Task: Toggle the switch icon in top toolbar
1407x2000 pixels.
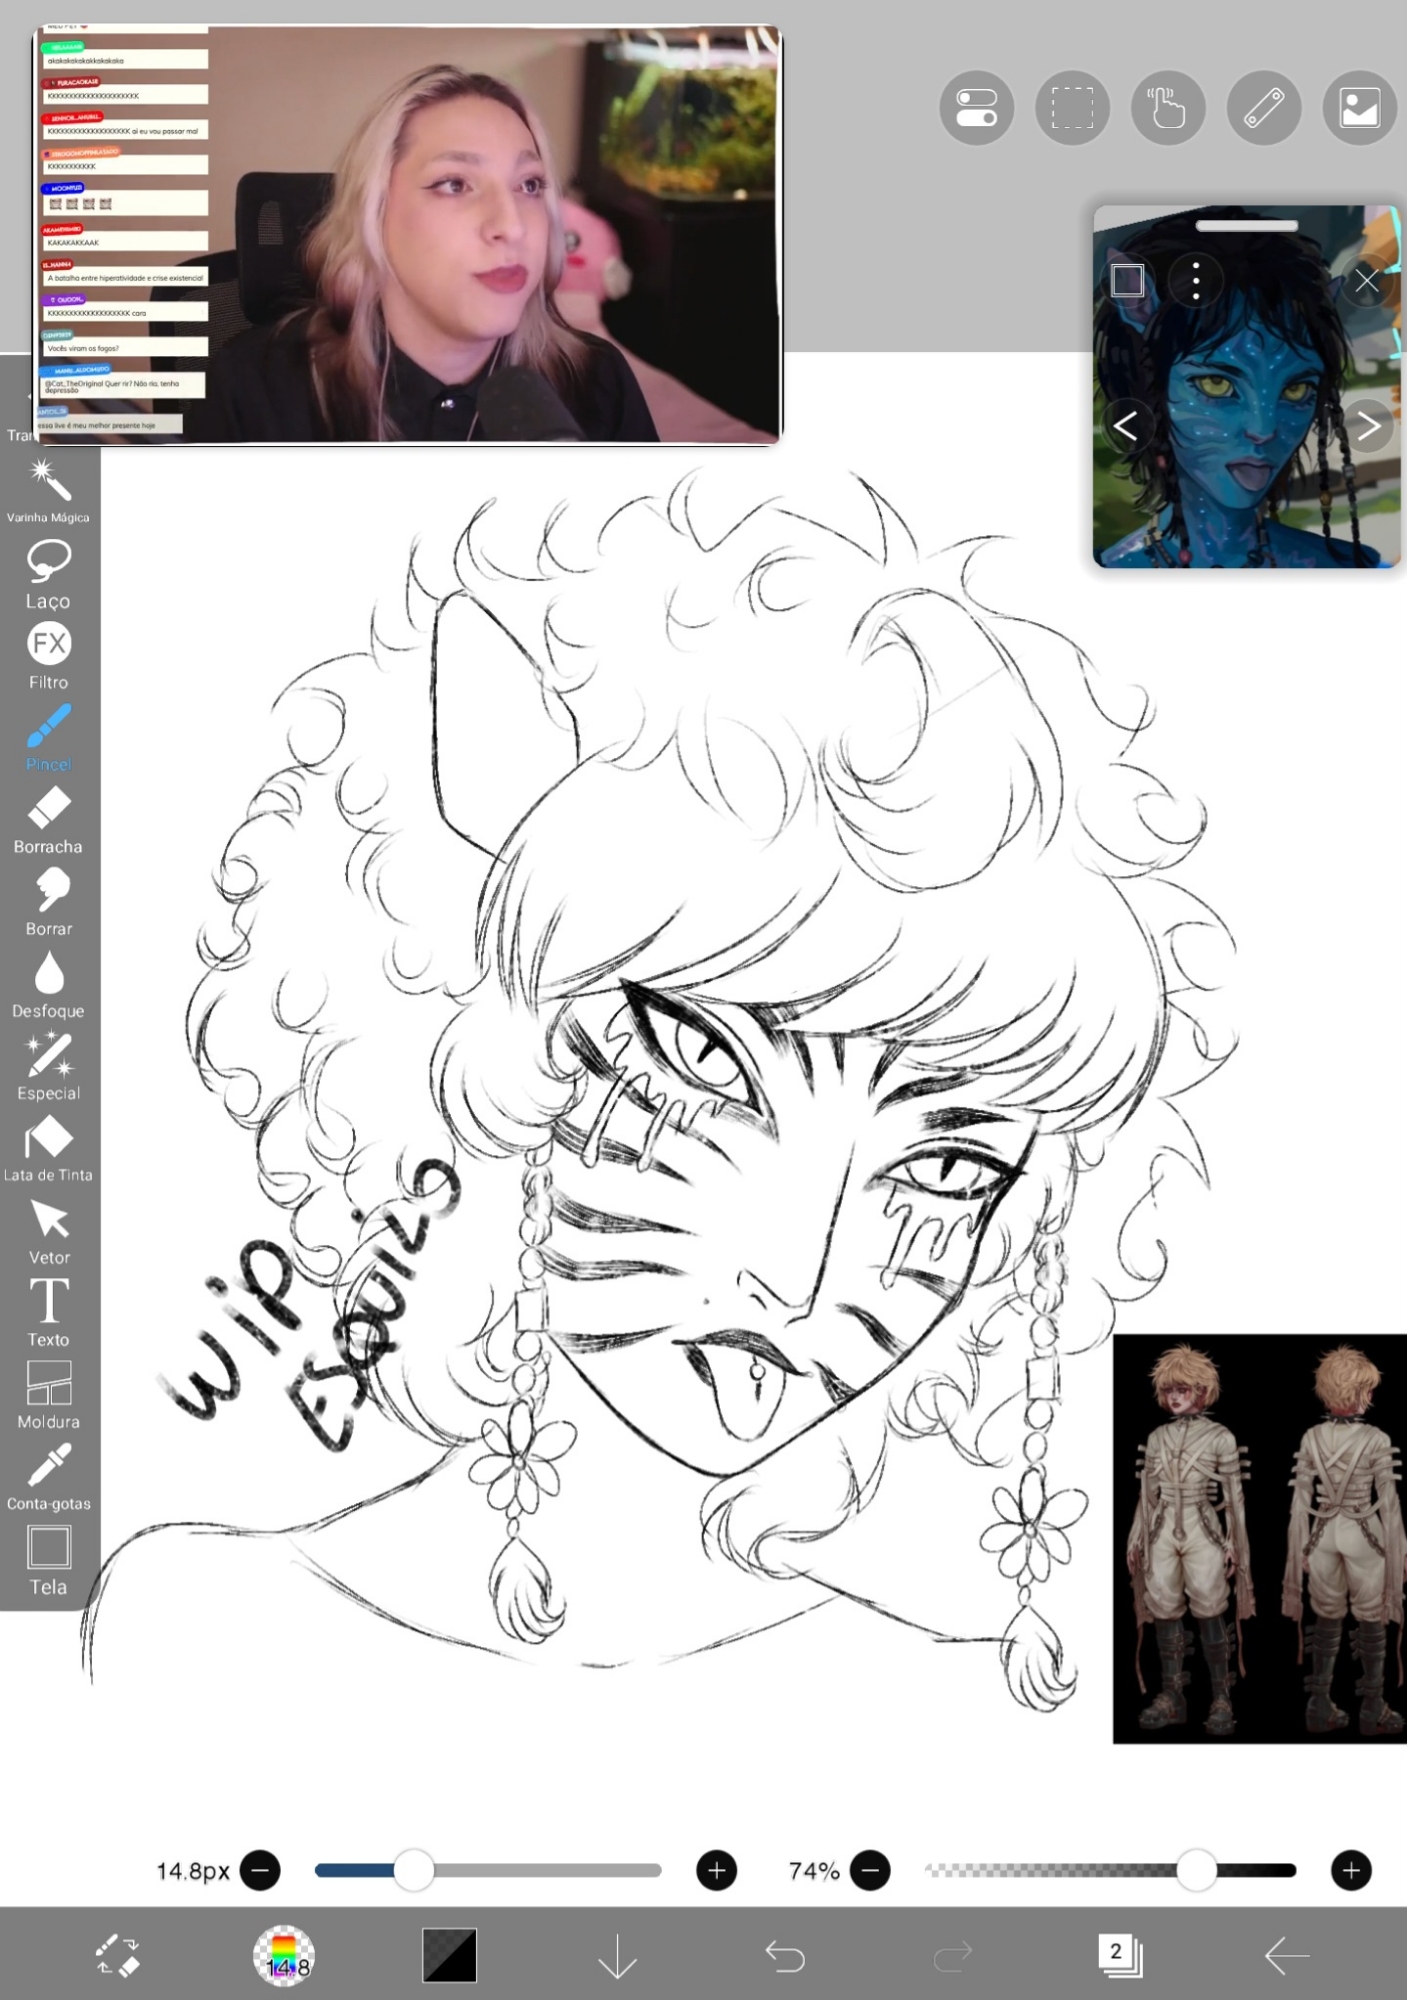Action: 976,108
